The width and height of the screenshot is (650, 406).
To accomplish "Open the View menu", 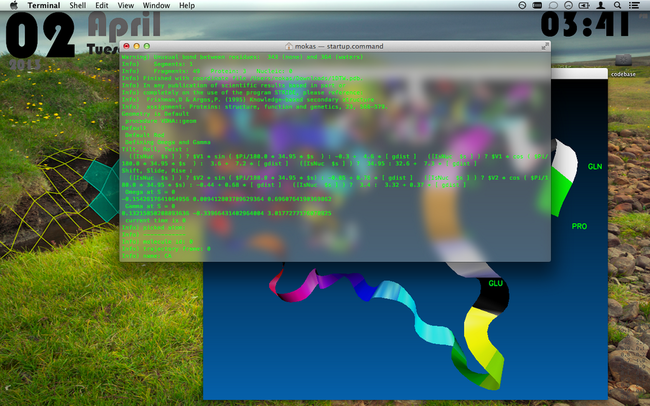I will pos(125,5).
